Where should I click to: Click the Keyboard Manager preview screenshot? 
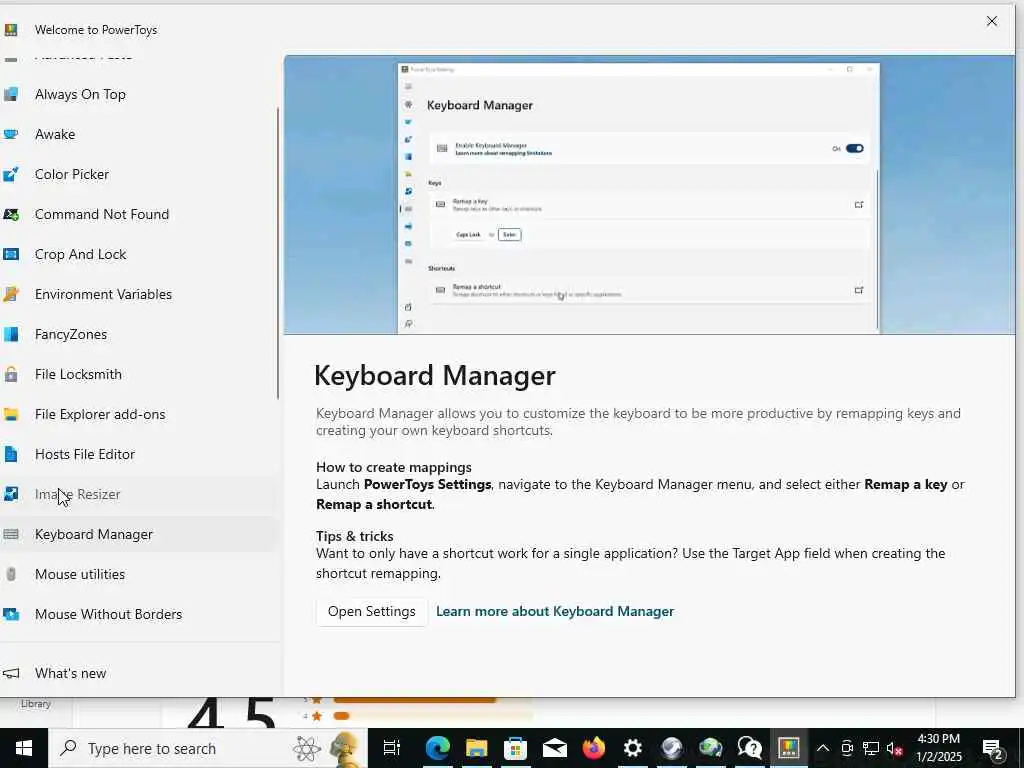tap(649, 195)
